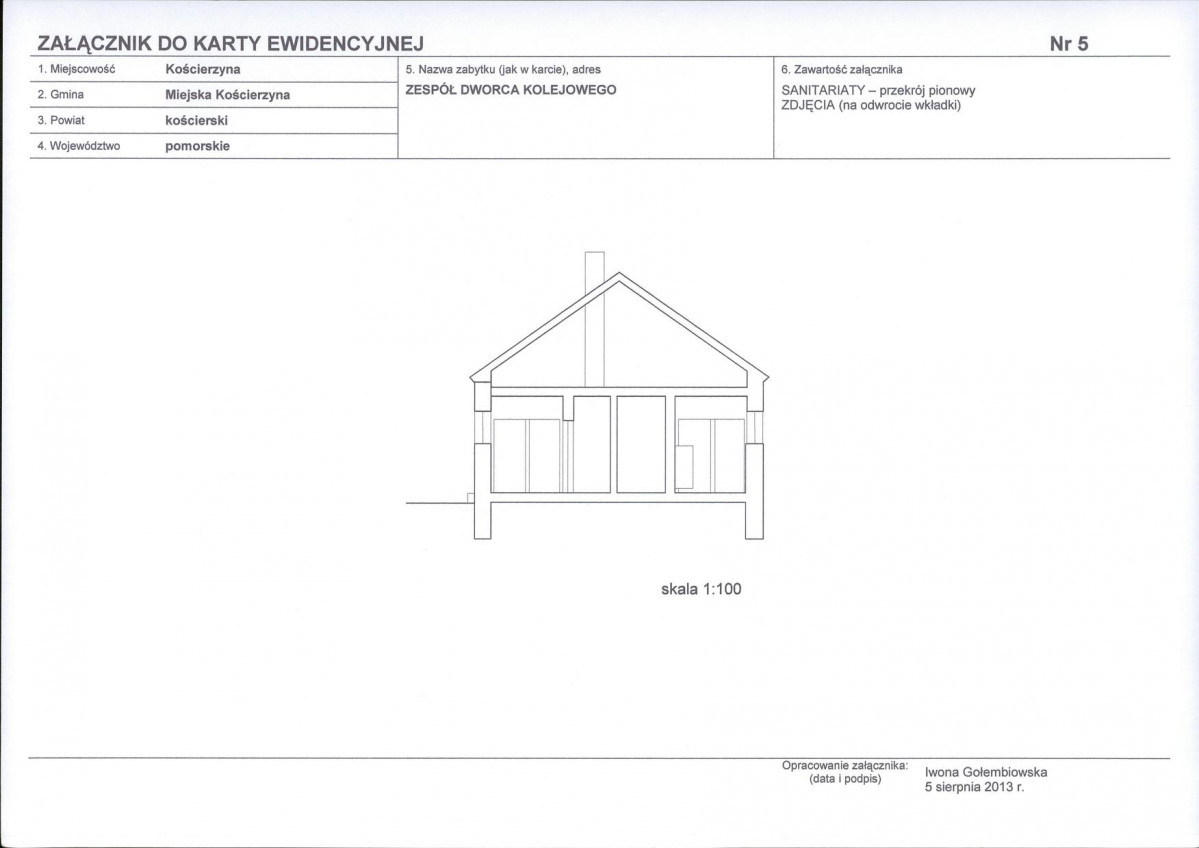Click the 'skala 1:100' scale label
Viewport: 1199px width, 848px height.
click(x=701, y=589)
